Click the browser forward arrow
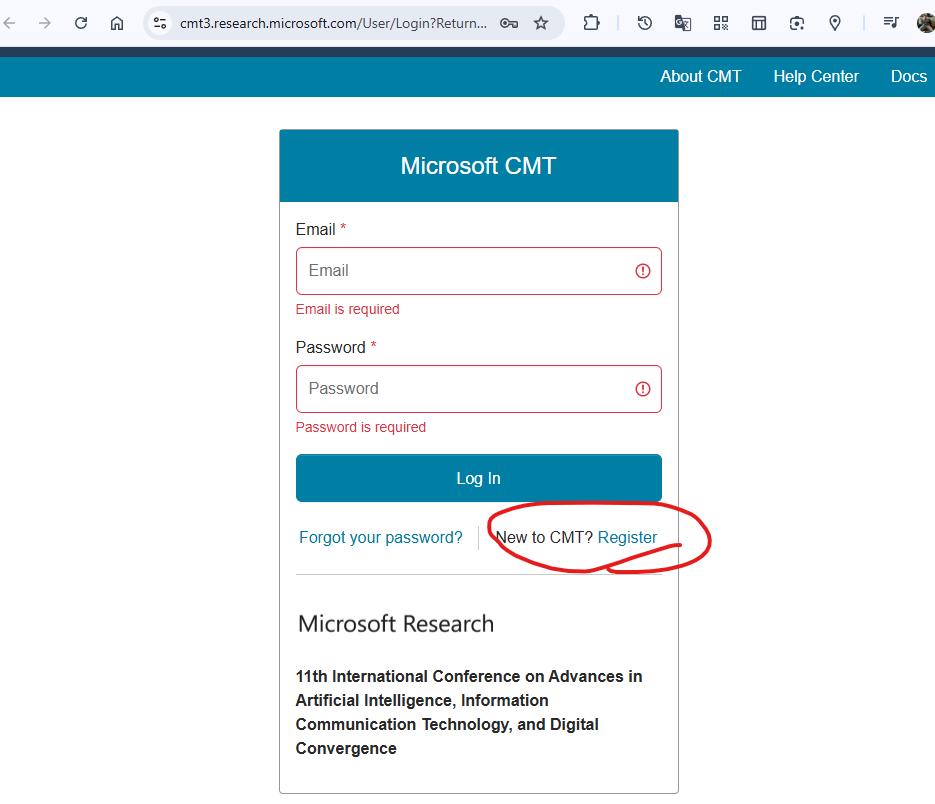 [45, 23]
